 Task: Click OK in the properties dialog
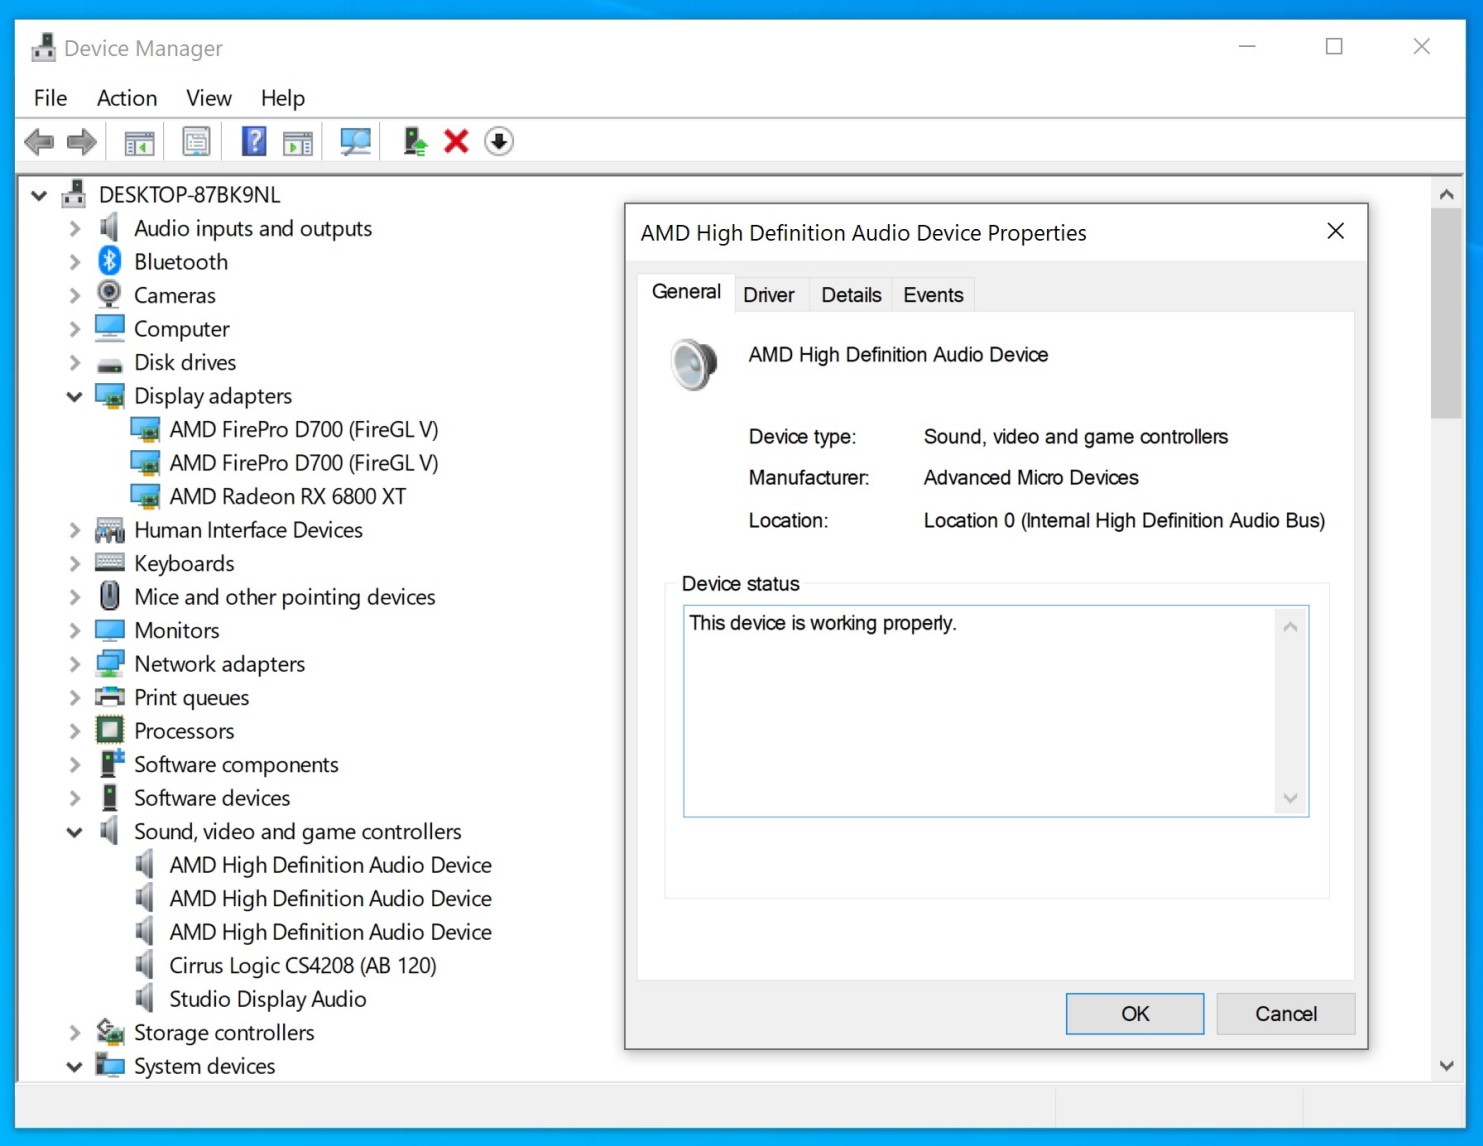1135,1014
